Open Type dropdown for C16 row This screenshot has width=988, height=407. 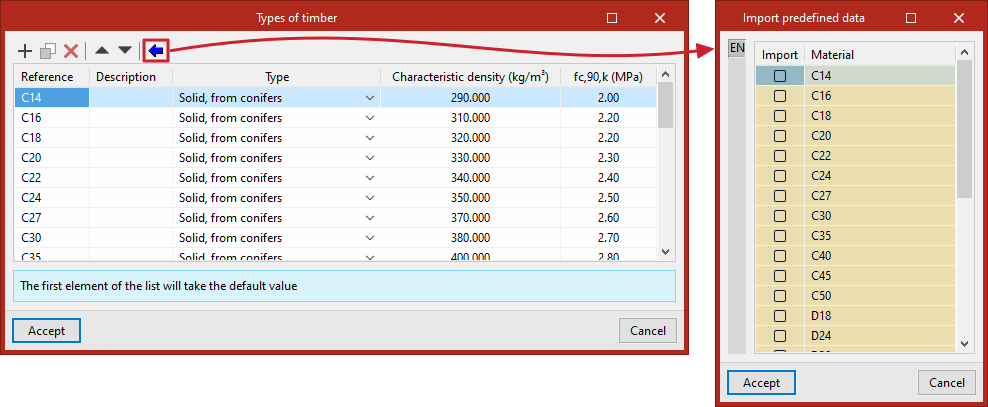point(370,118)
